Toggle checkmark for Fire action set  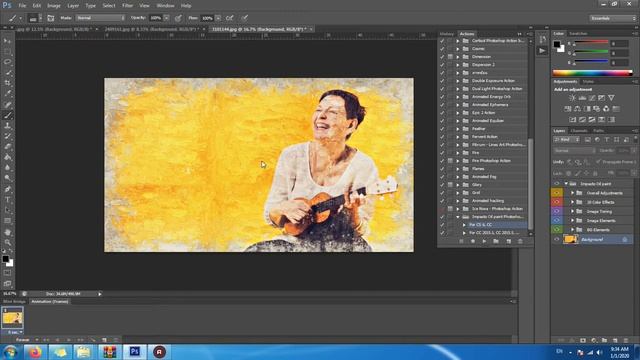point(442,153)
